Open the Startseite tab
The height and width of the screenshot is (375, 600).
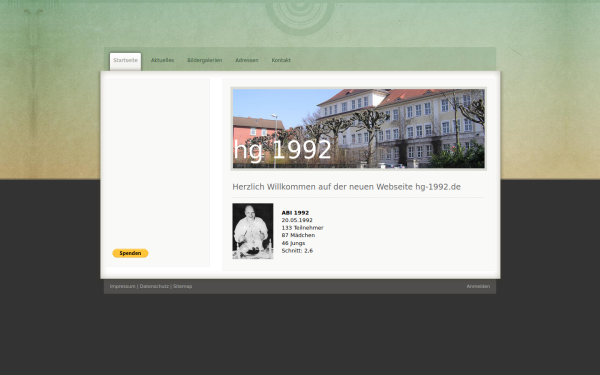(x=126, y=60)
